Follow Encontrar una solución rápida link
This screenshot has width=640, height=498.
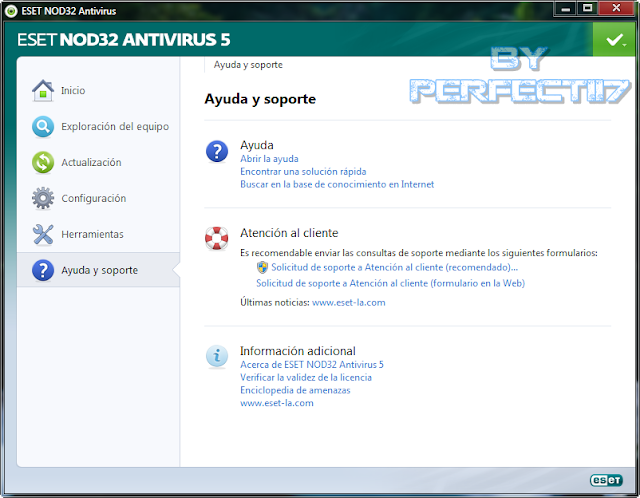tap(303, 171)
